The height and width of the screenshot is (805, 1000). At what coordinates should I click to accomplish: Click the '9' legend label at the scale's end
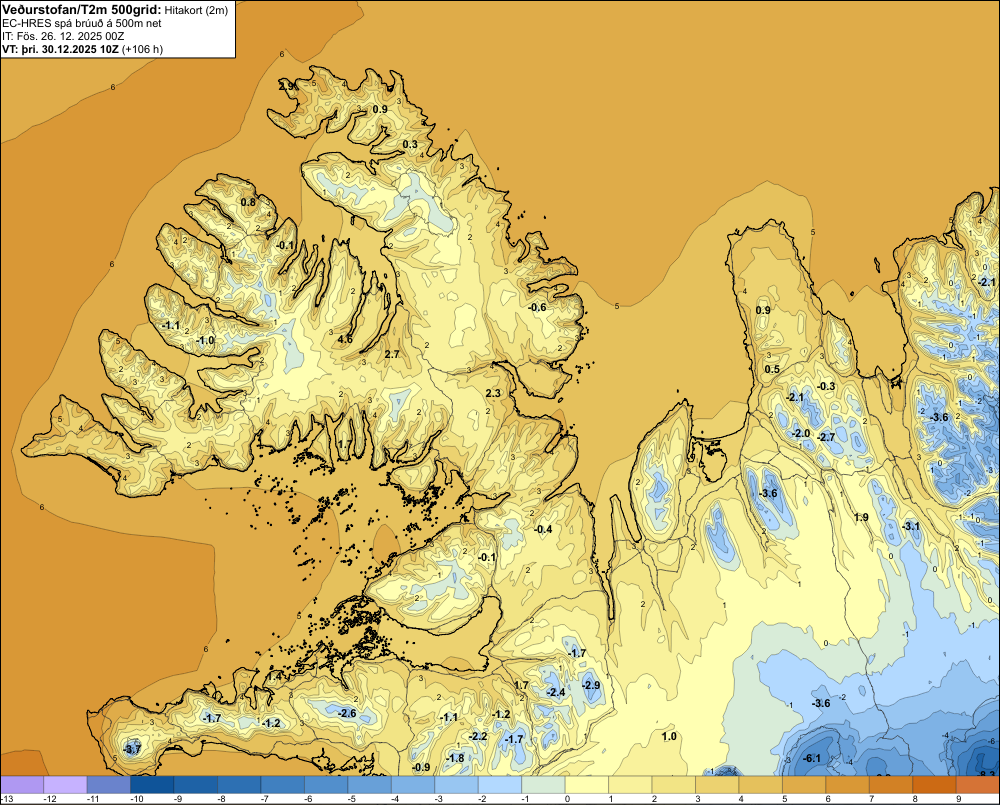[959, 799]
